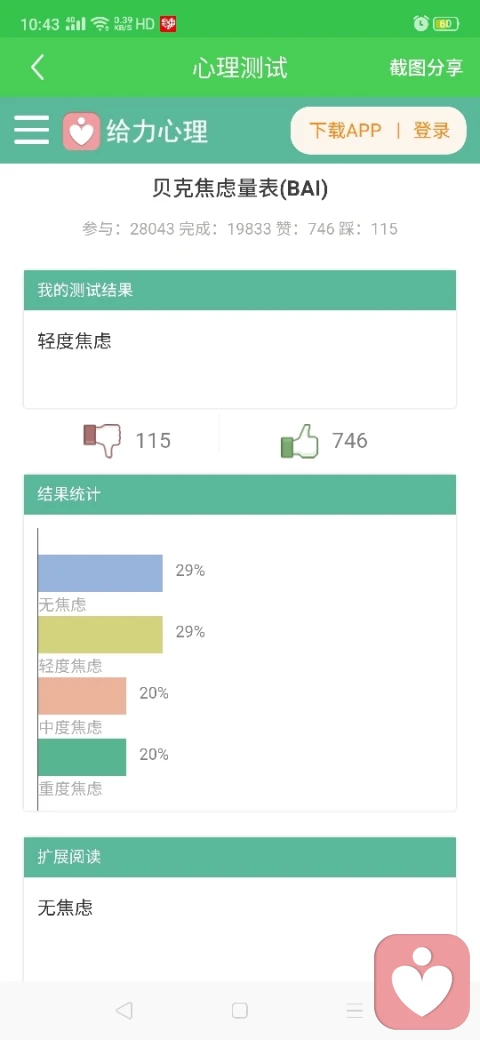Select the orange 中度焦虑 bar

tap(82, 696)
